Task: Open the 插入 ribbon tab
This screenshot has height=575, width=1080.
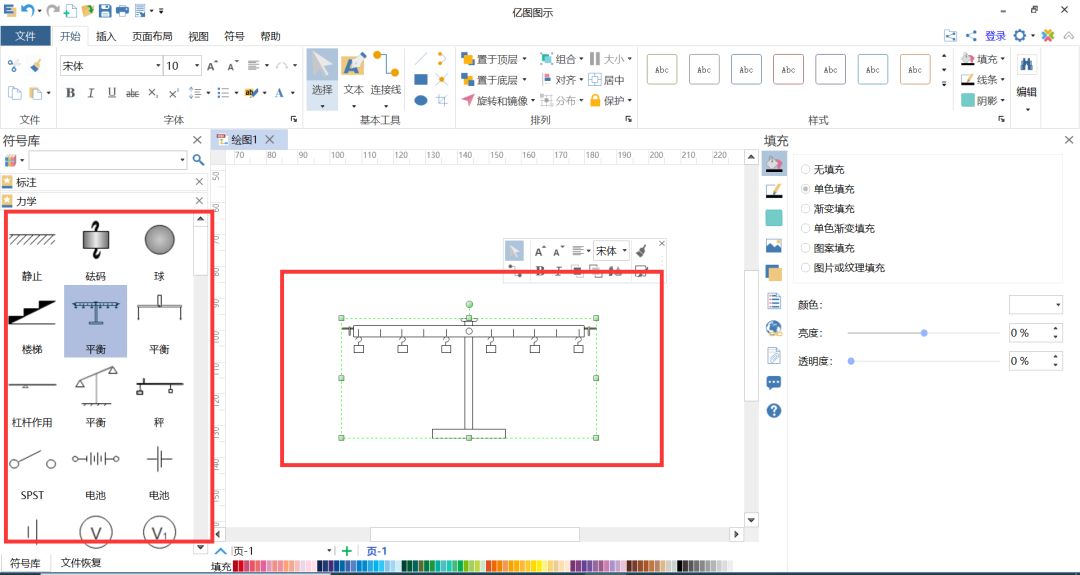Action: click(x=105, y=37)
